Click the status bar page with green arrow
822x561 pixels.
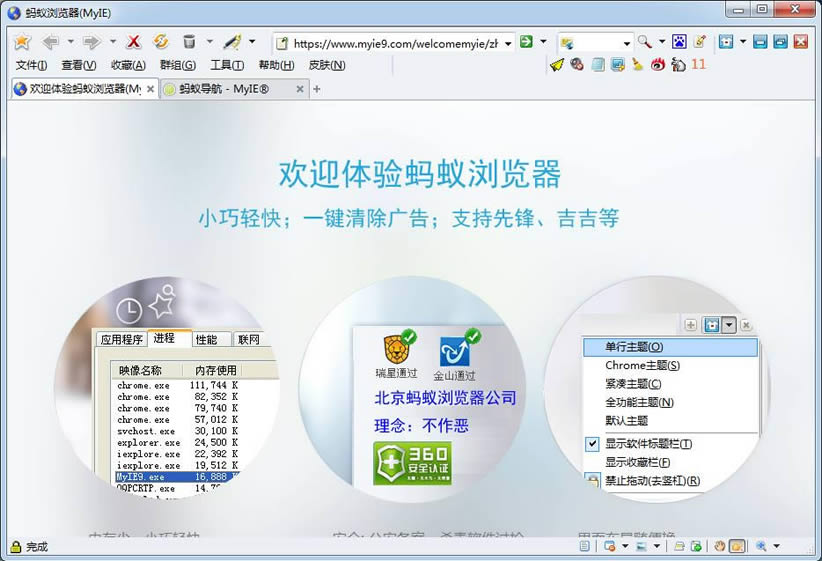point(696,546)
